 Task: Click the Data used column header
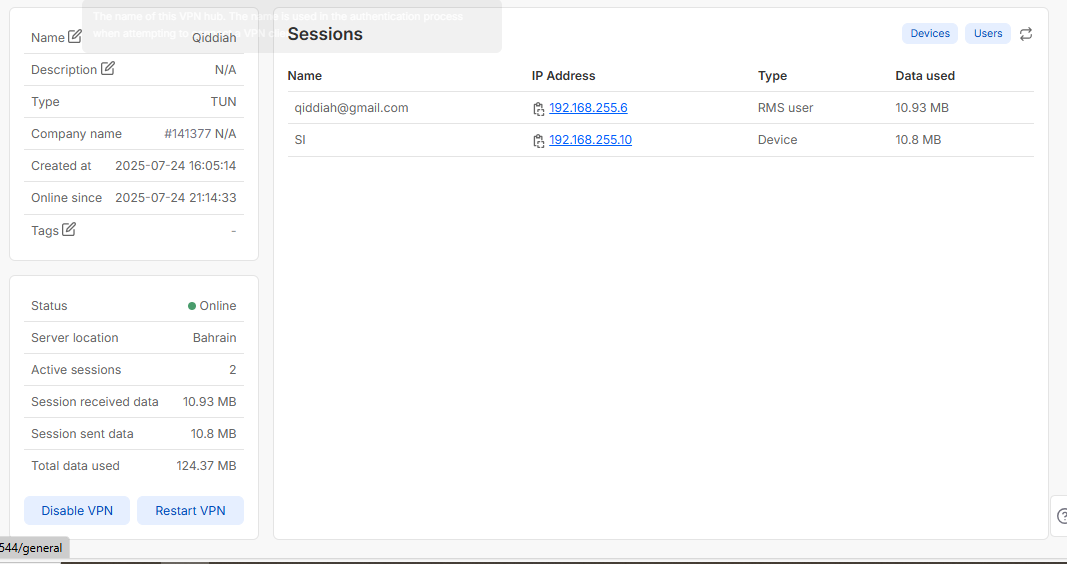click(x=924, y=76)
